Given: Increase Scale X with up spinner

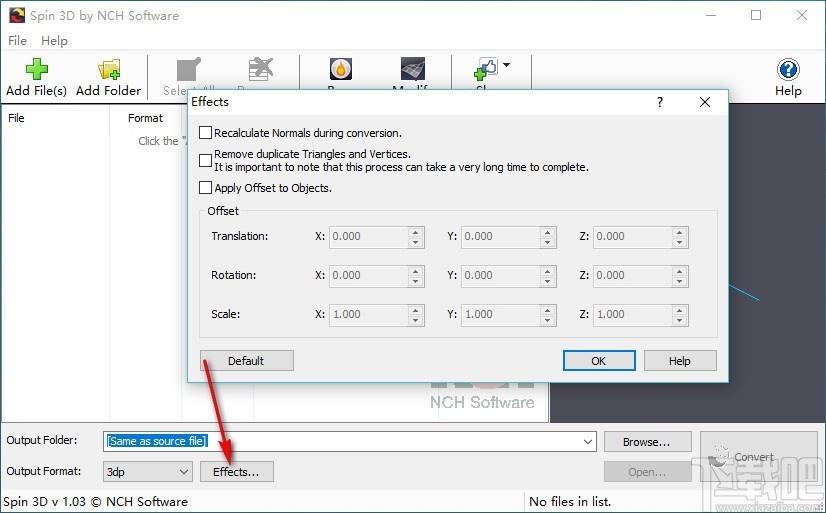Looking at the screenshot, I should [416, 310].
